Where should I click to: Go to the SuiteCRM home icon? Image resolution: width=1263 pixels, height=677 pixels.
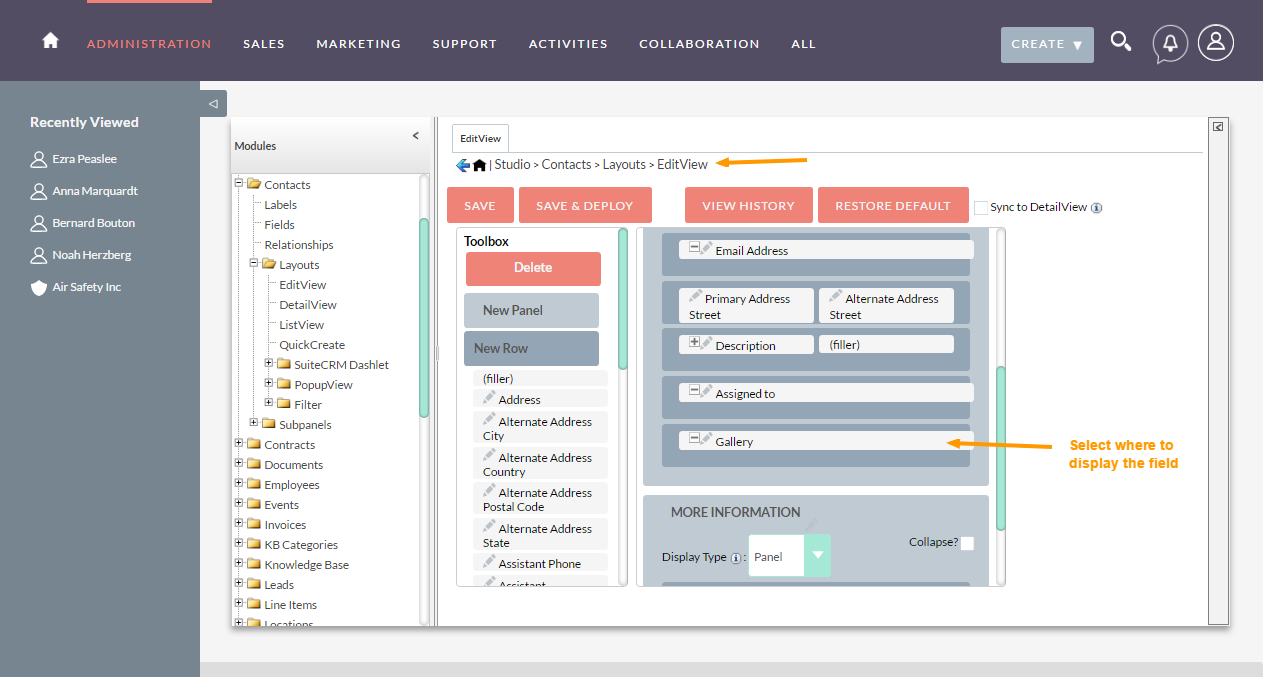(50, 41)
